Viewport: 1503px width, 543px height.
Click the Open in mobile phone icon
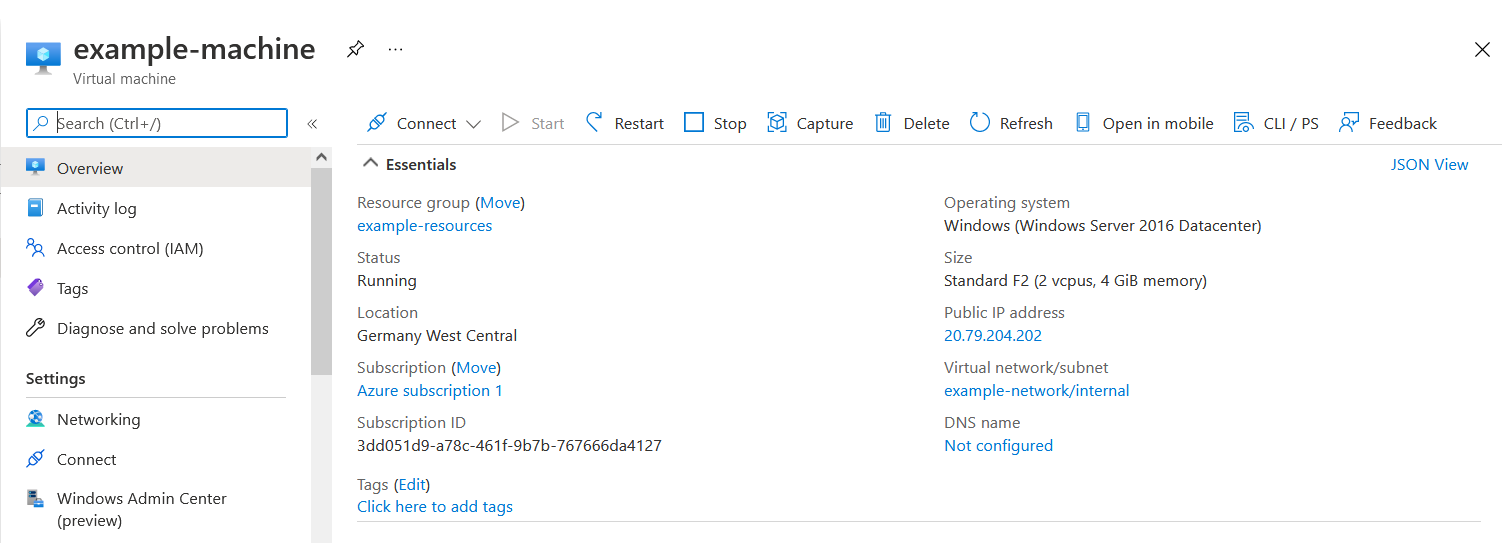tap(1082, 123)
